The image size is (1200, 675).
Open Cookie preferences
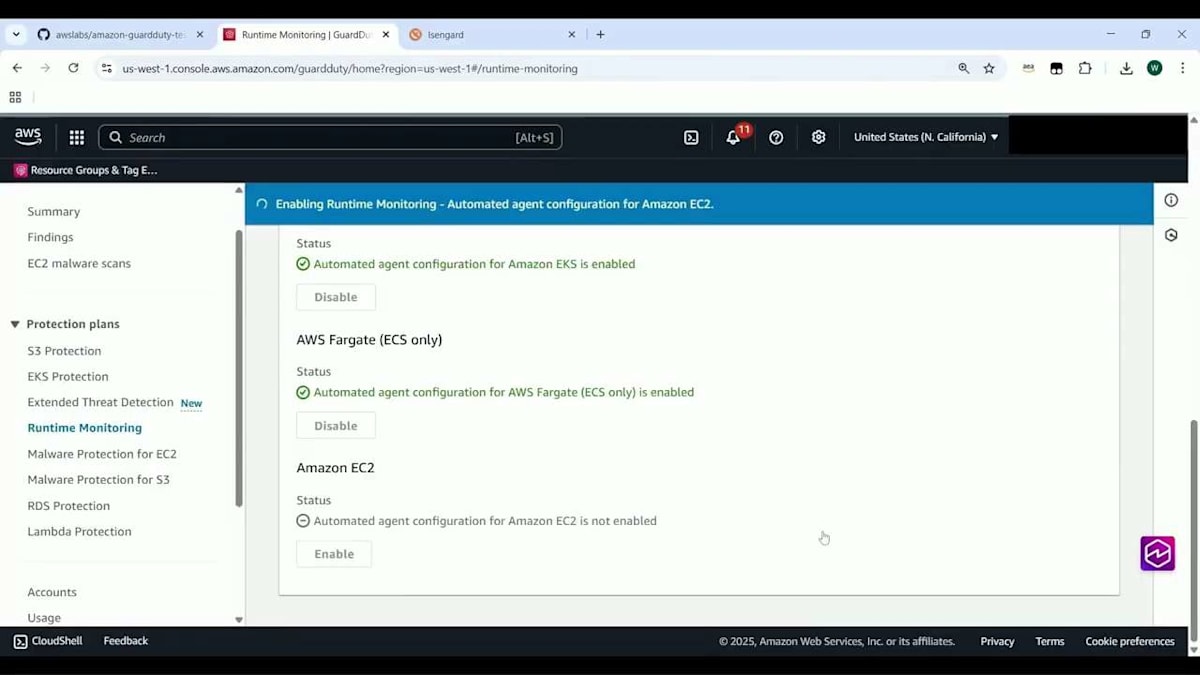pos(1130,641)
